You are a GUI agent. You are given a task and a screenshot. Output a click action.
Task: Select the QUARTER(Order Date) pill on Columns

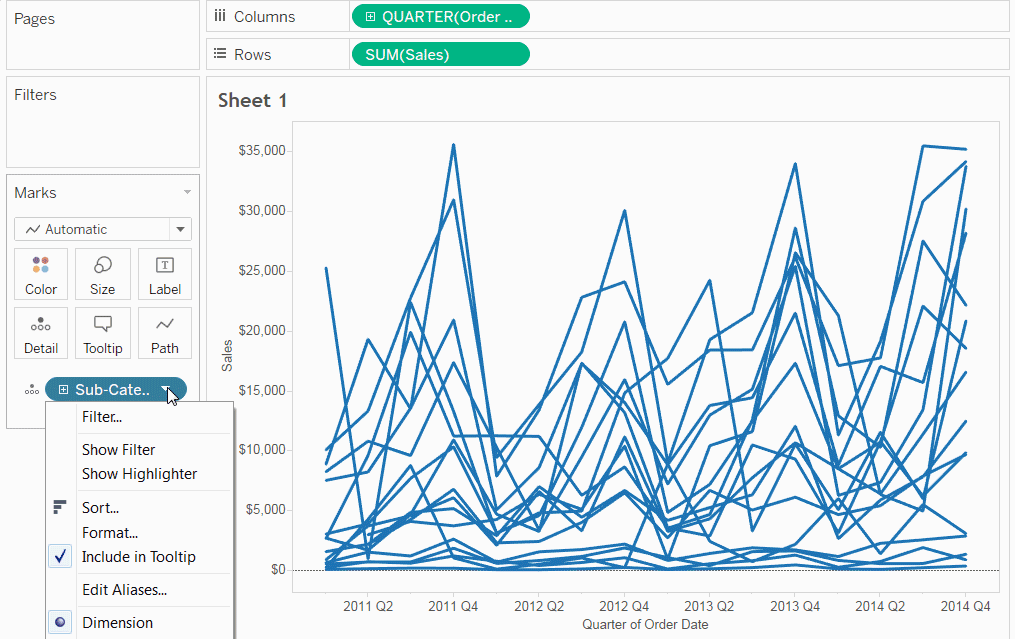click(x=441, y=17)
